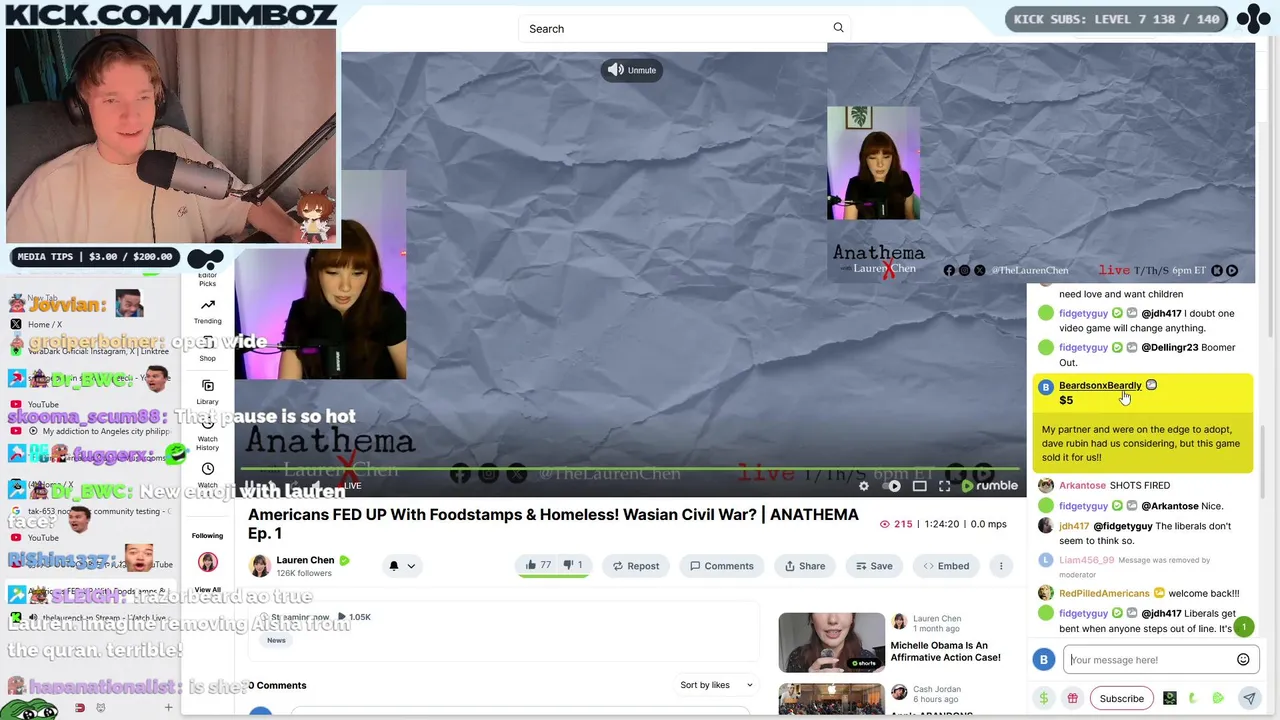1280x720 pixels.
Task: Send the chat message arrow
Action: point(1249,698)
